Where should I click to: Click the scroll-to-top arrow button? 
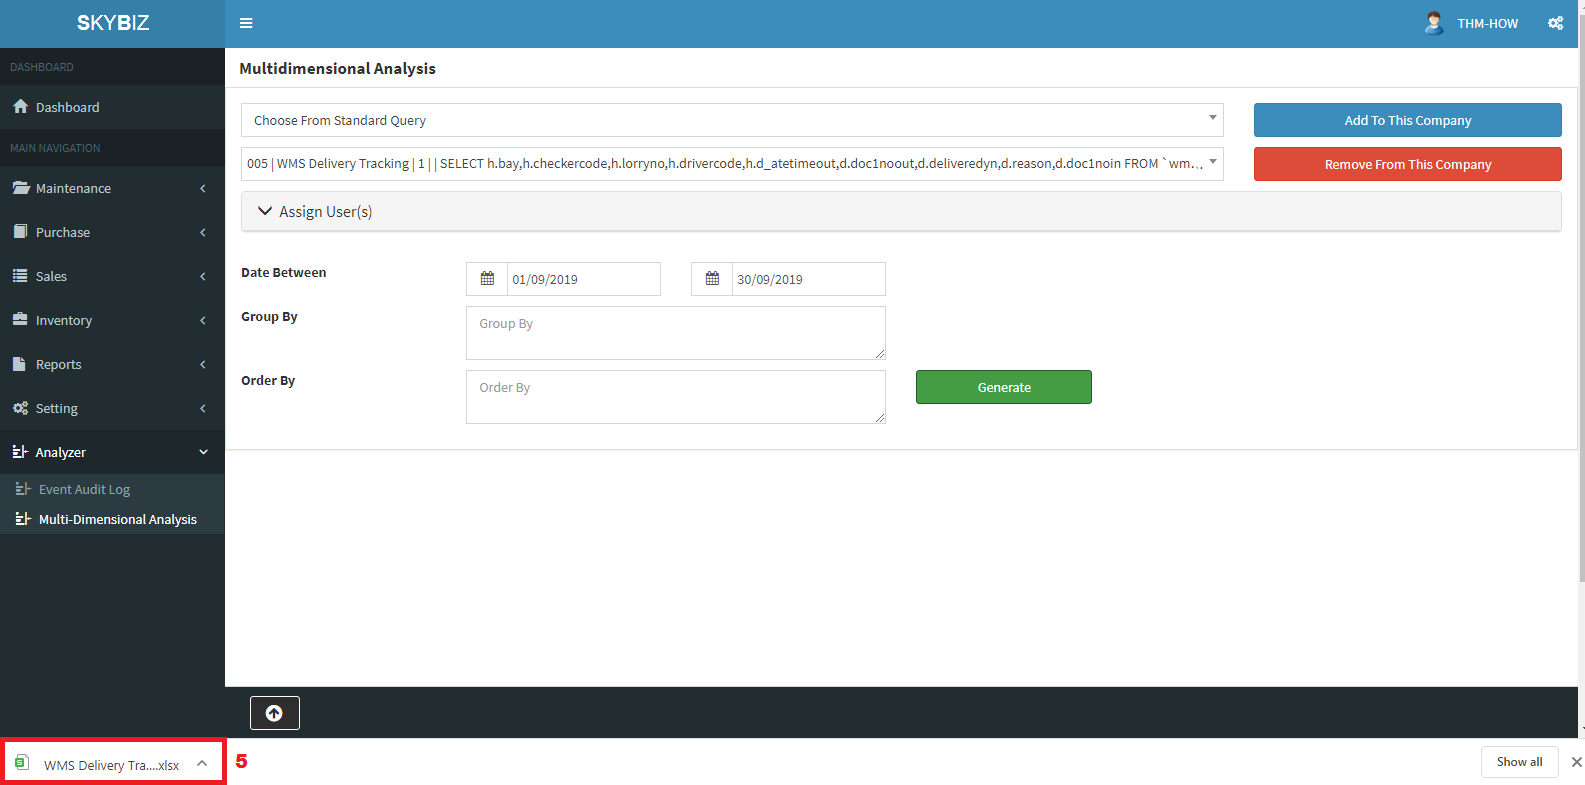pos(274,713)
